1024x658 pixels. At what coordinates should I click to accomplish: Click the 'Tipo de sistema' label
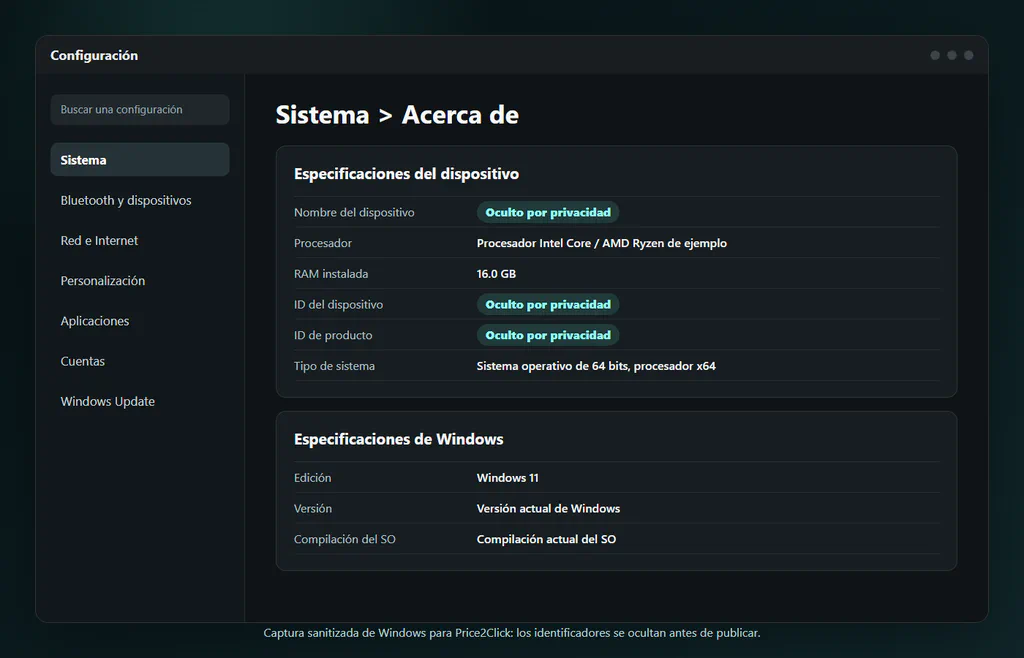pyautogui.click(x=334, y=366)
